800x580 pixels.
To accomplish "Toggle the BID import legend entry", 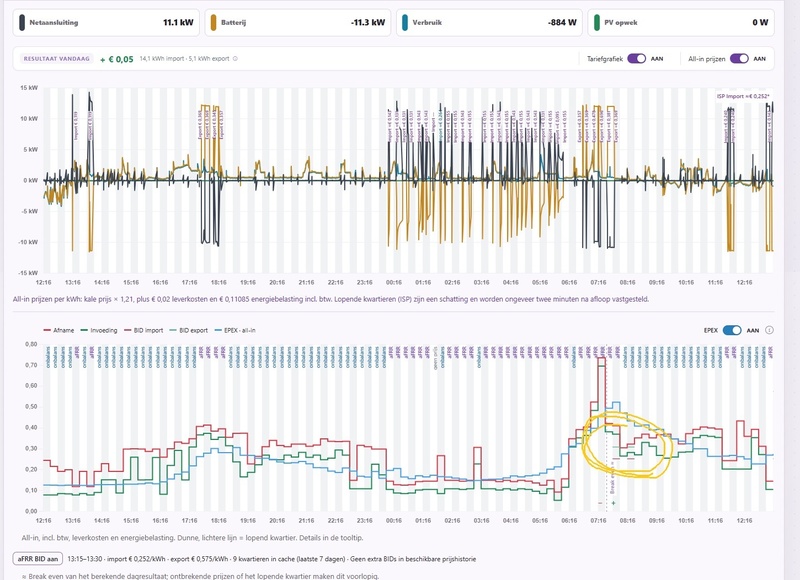I will (144, 330).
